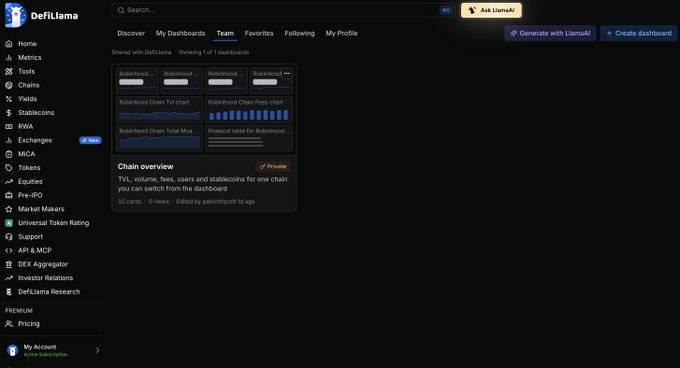Open the Home sidebar icon
Screen dimensions: 680x368
point(9,44)
